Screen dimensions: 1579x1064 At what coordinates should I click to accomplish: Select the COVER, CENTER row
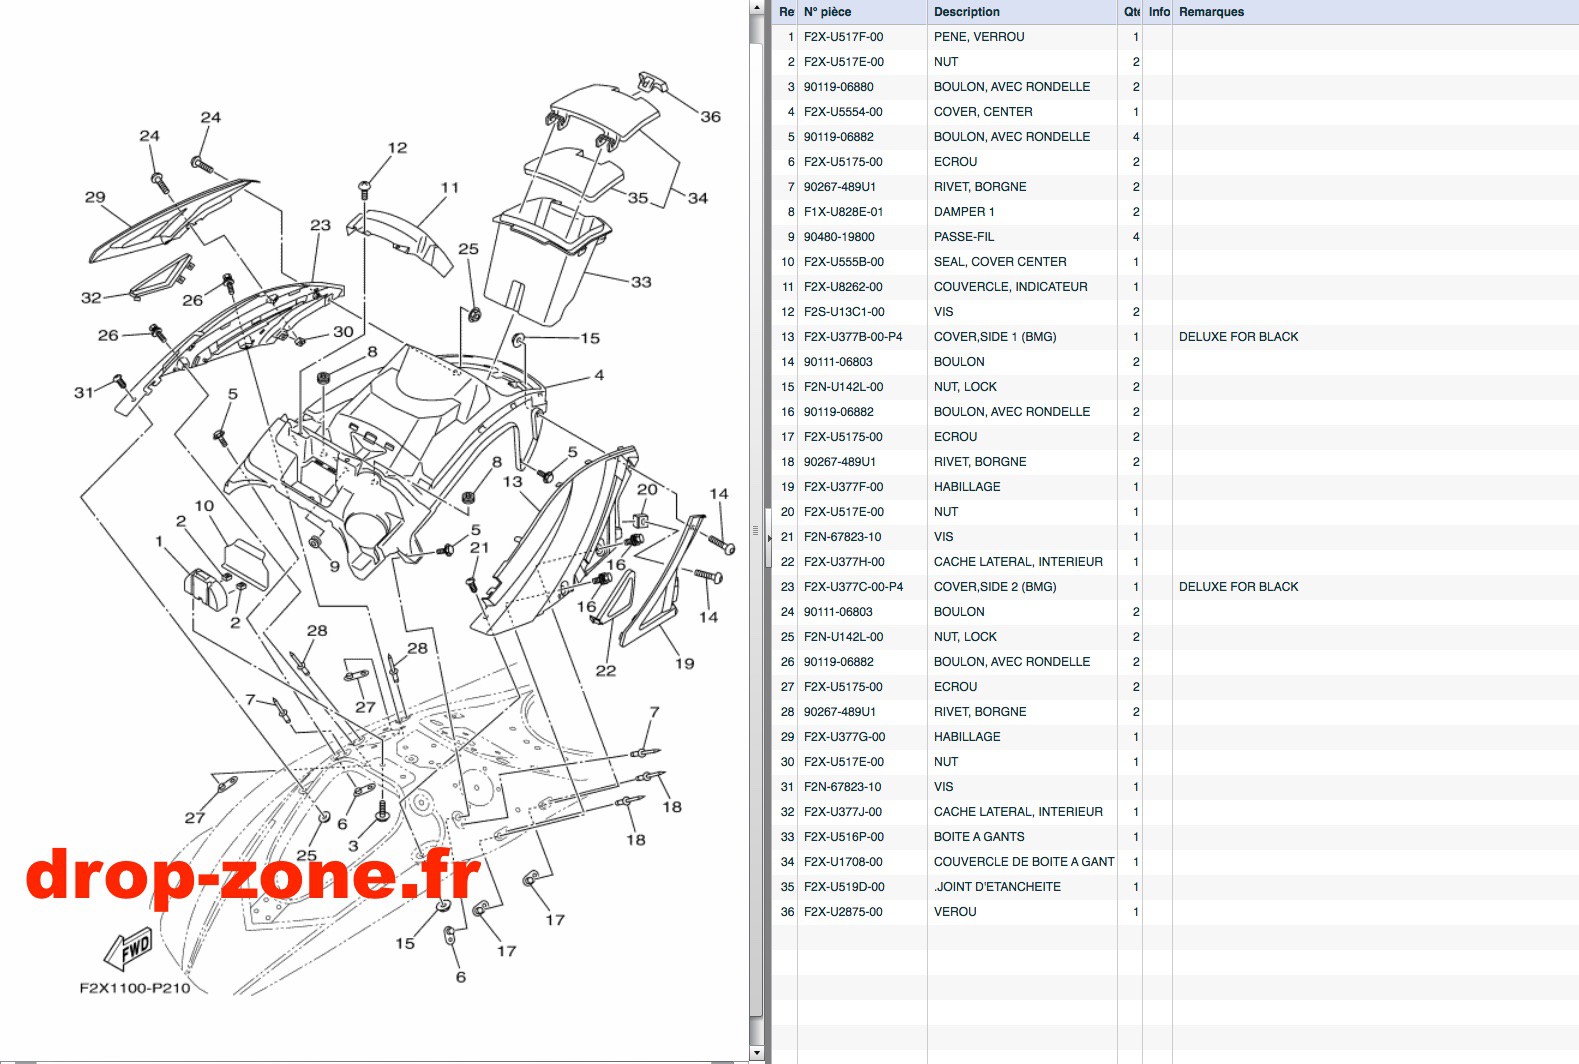point(1175,112)
